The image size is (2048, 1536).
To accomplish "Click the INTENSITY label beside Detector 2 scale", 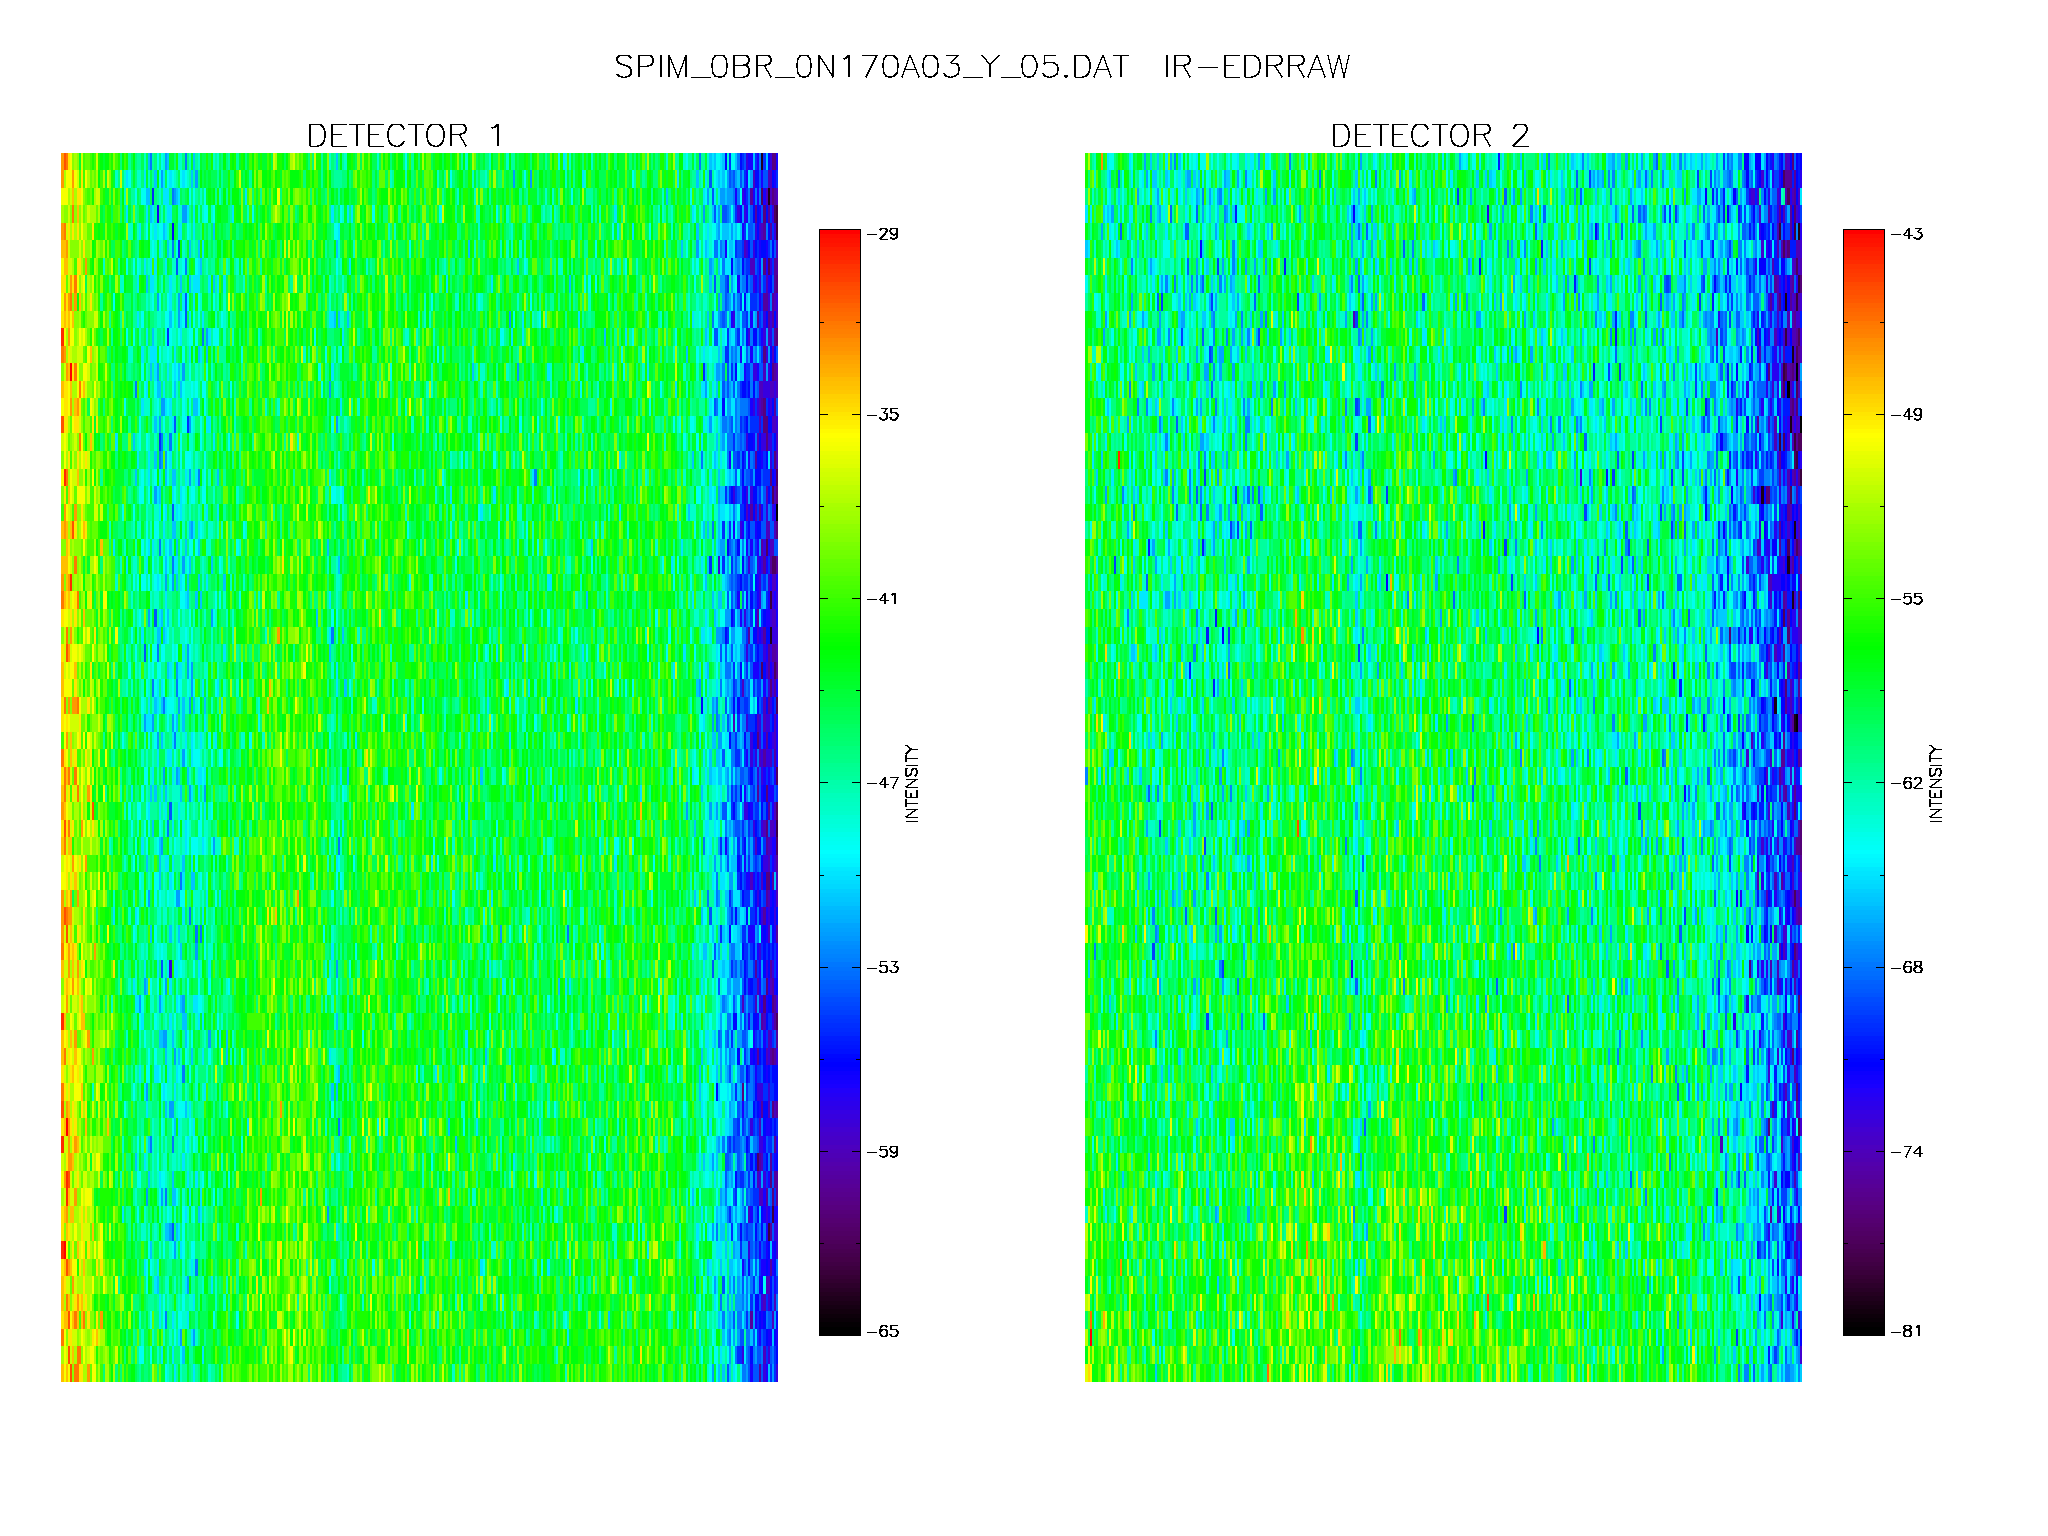I will 1936,783.
